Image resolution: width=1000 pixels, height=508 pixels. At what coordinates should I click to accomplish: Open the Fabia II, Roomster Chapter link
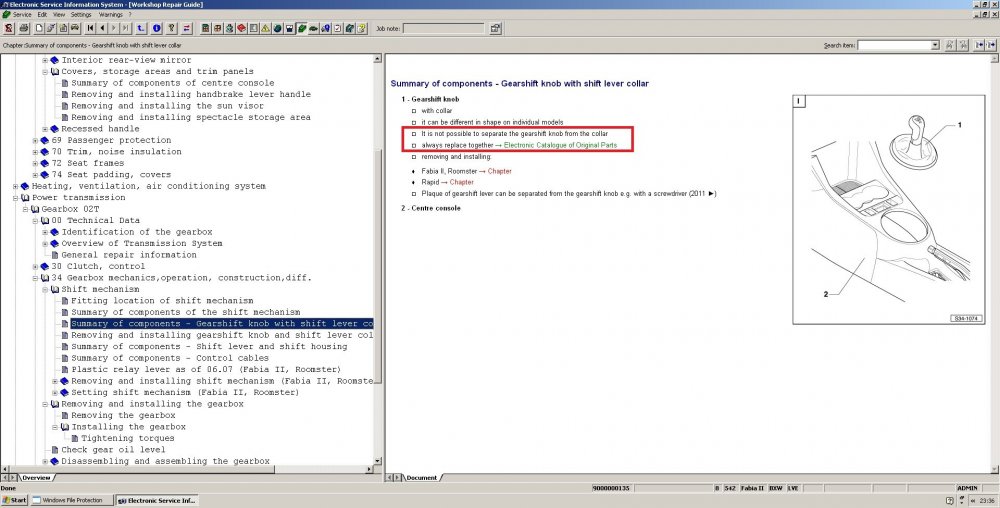(x=499, y=171)
